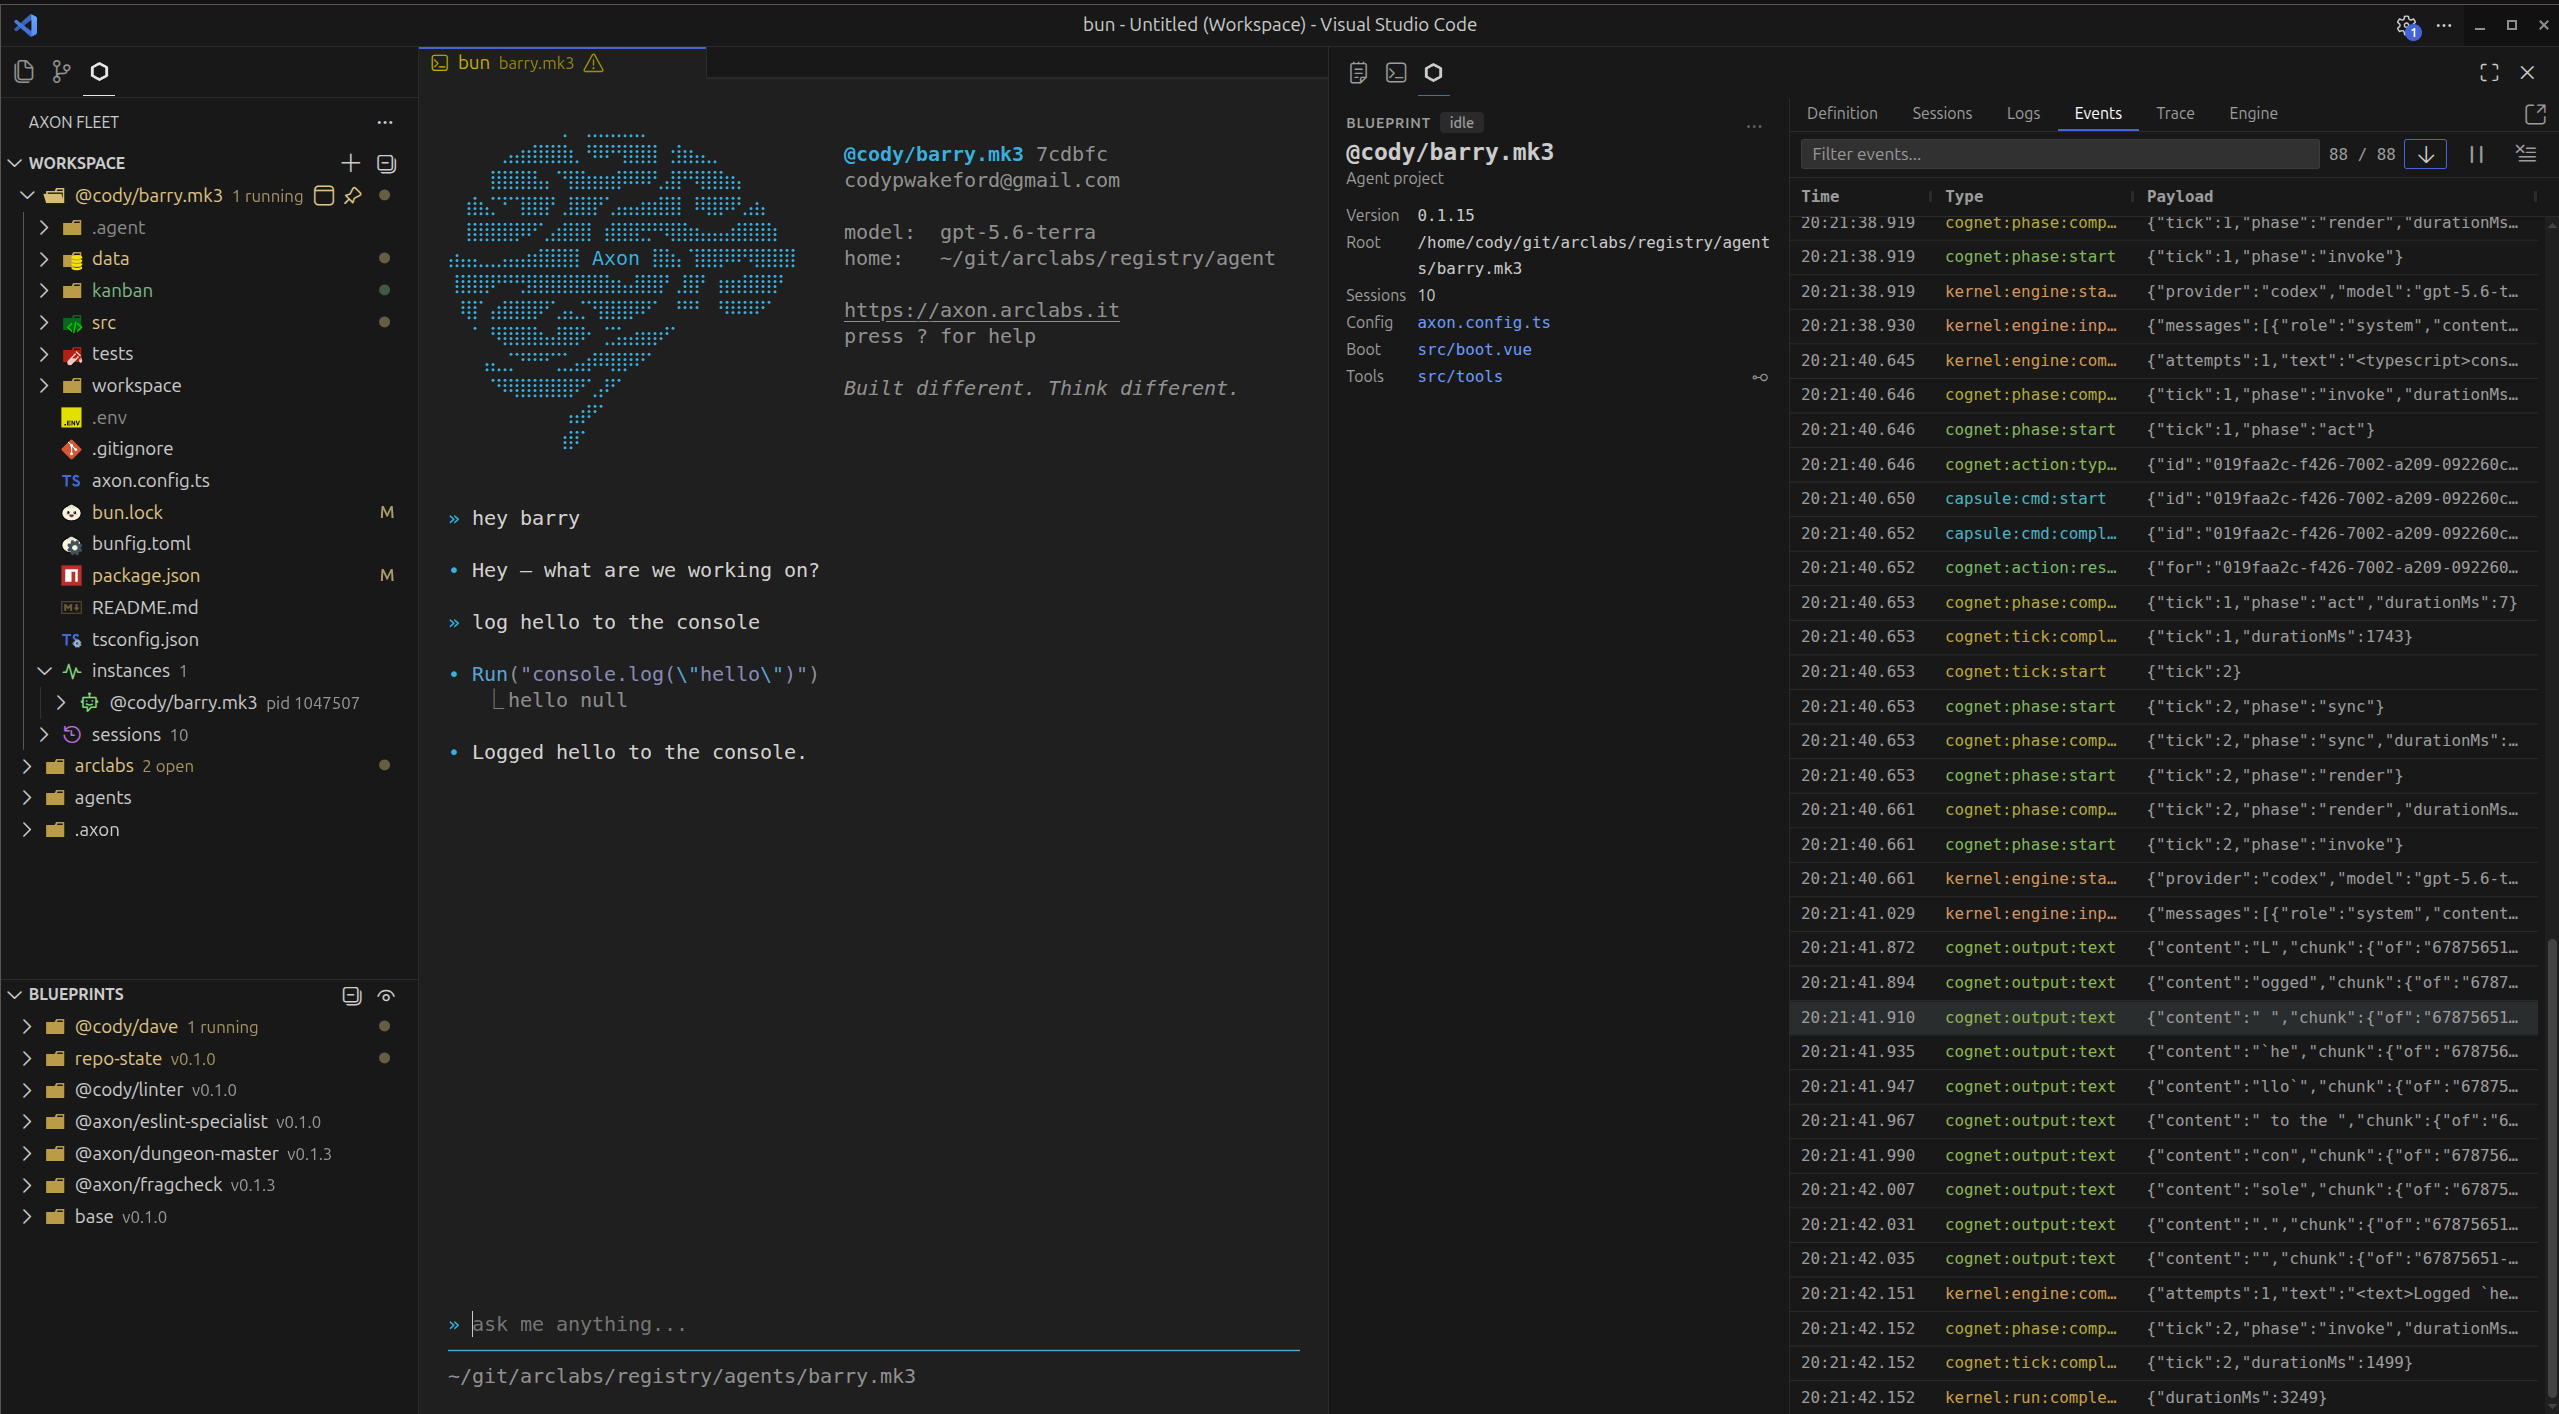The image size is (2559, 1414).
Task: Close the right blueprint panel
Action: pos(2527,72)
